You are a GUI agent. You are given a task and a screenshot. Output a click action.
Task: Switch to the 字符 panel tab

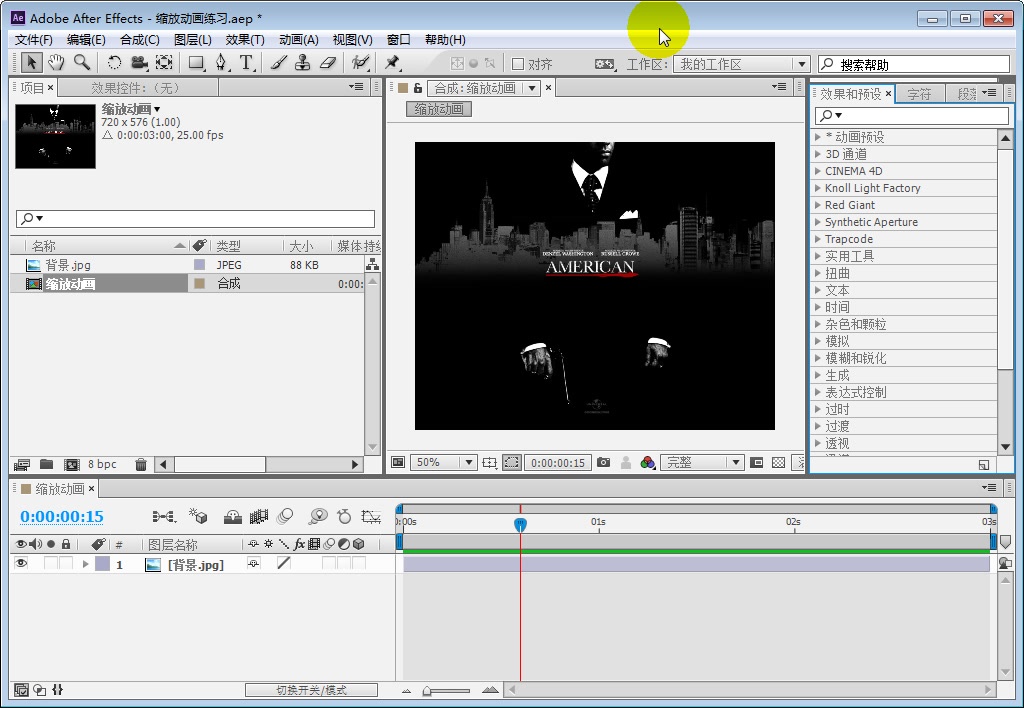[920, 94]
